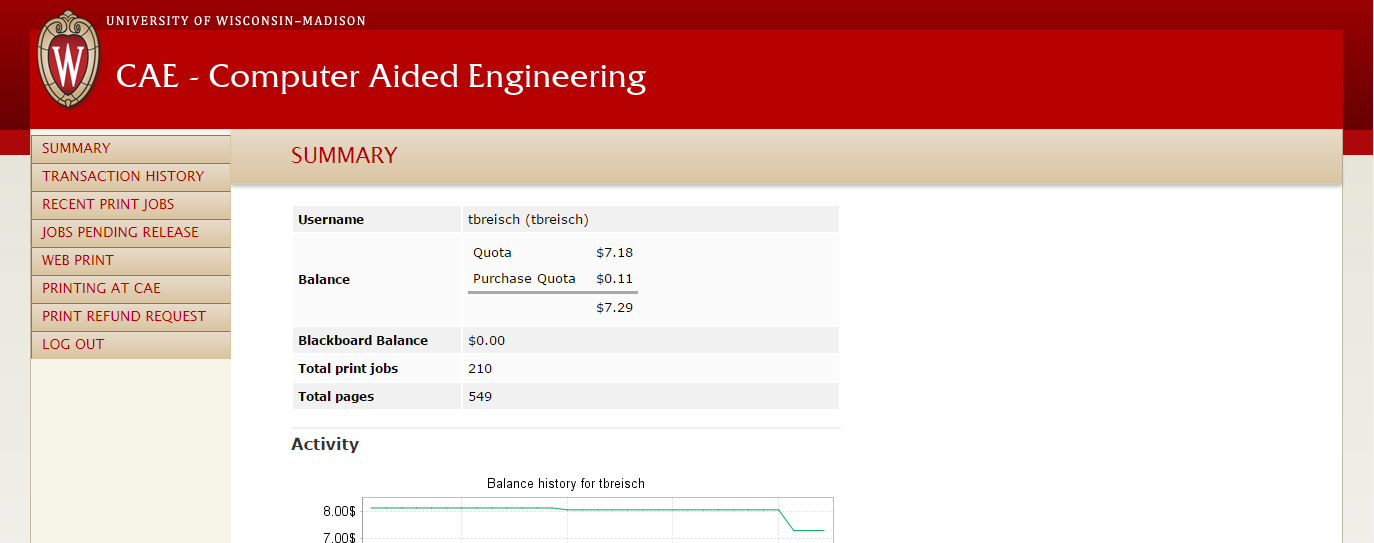The image size is (1374, 543).
Task: Click the Total print jobs label
Action: click(348, 368)
